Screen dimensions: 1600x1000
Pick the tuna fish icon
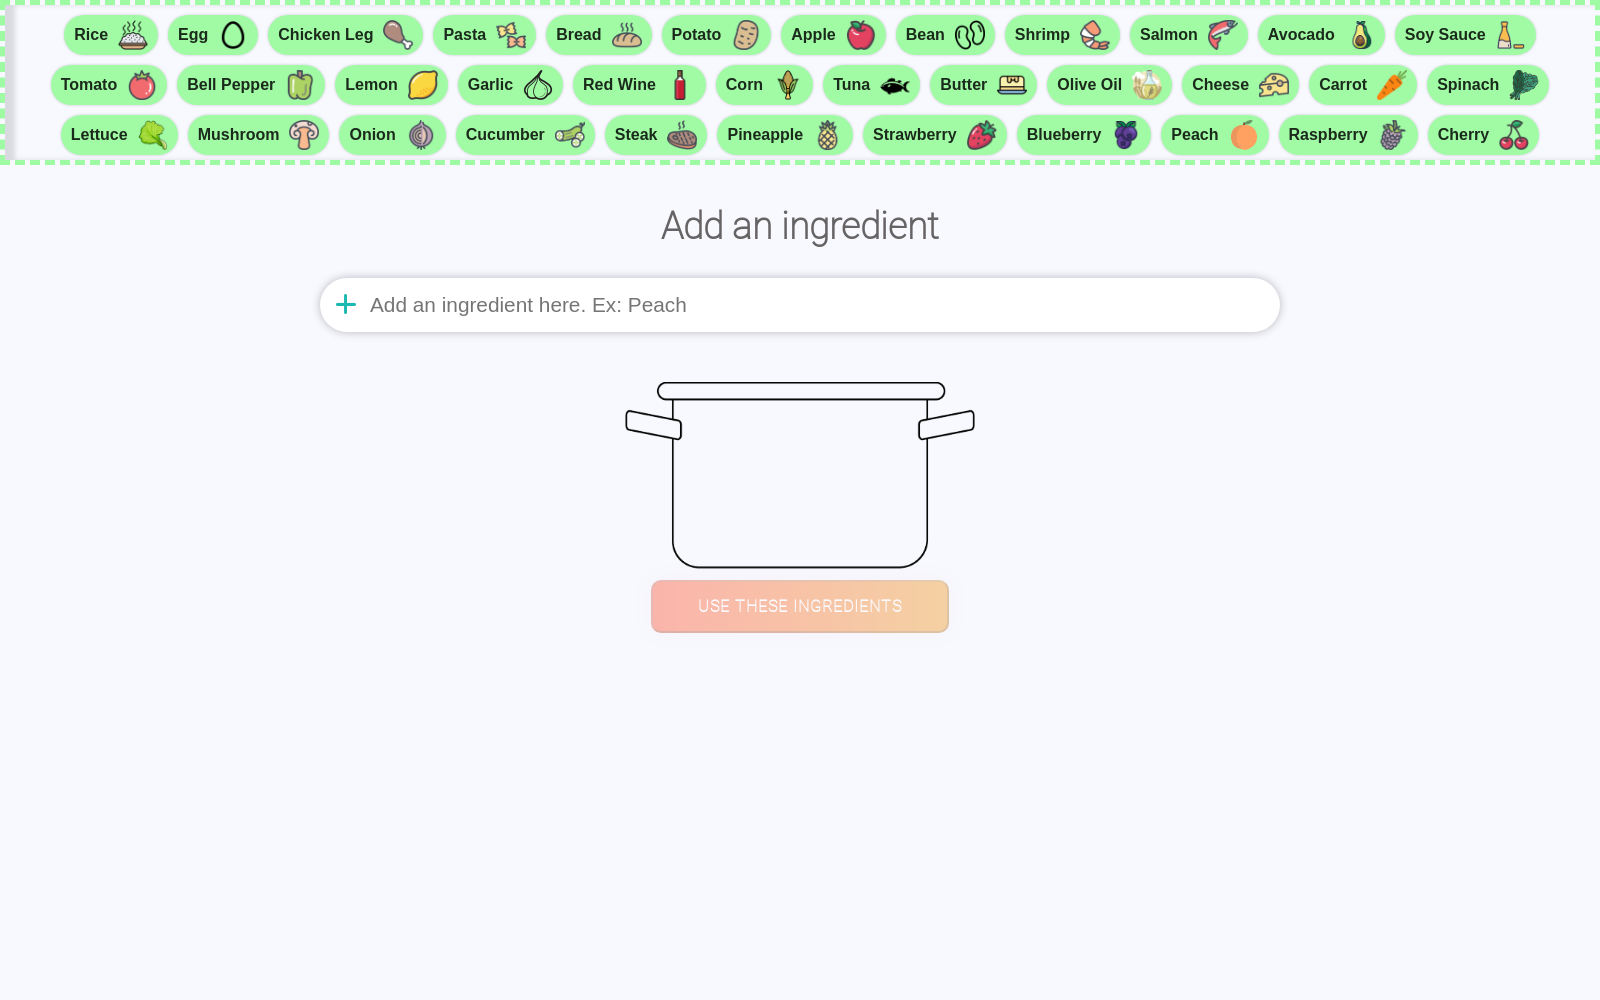[x=895, y=85]
